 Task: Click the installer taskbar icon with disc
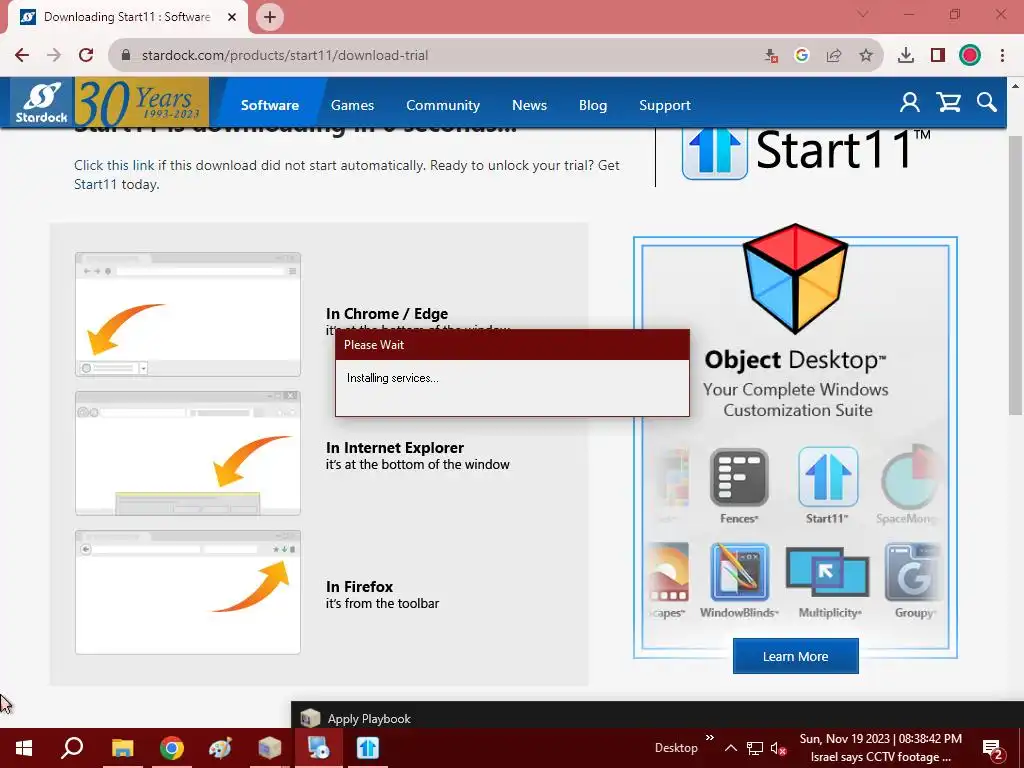319,748
